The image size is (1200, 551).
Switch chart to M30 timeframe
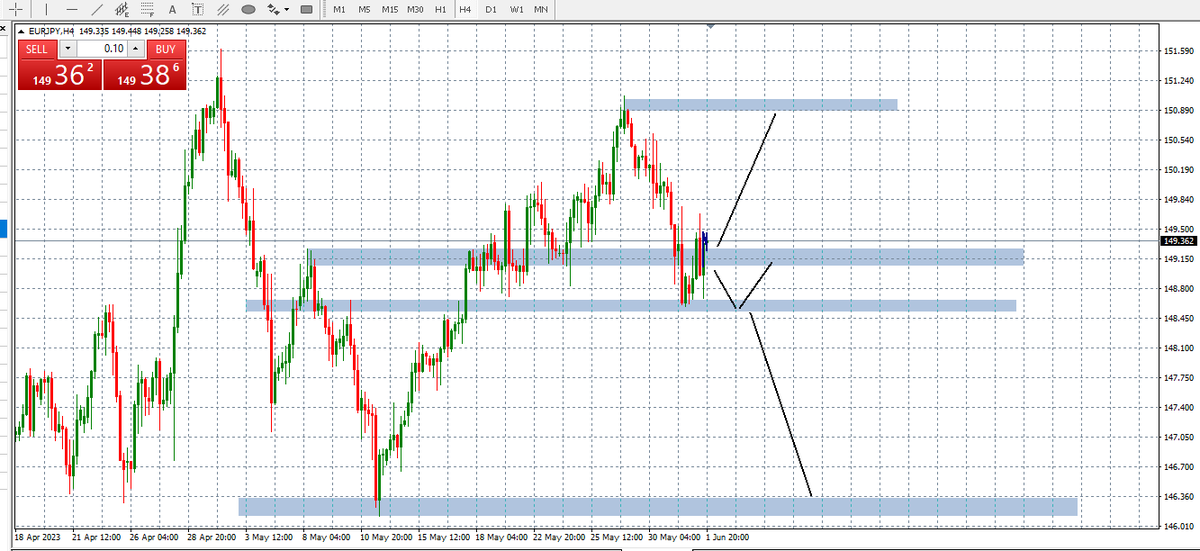415,9
